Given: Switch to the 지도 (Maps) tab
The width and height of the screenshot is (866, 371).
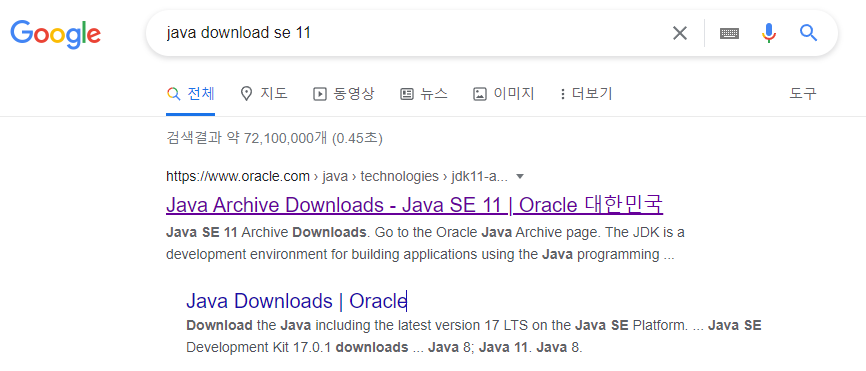Looking at the screenshot, I should point(264,94).
